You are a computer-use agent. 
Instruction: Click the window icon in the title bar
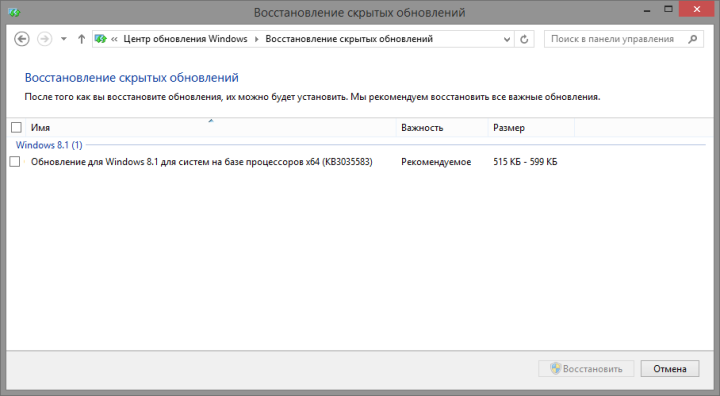click(14, 12)
